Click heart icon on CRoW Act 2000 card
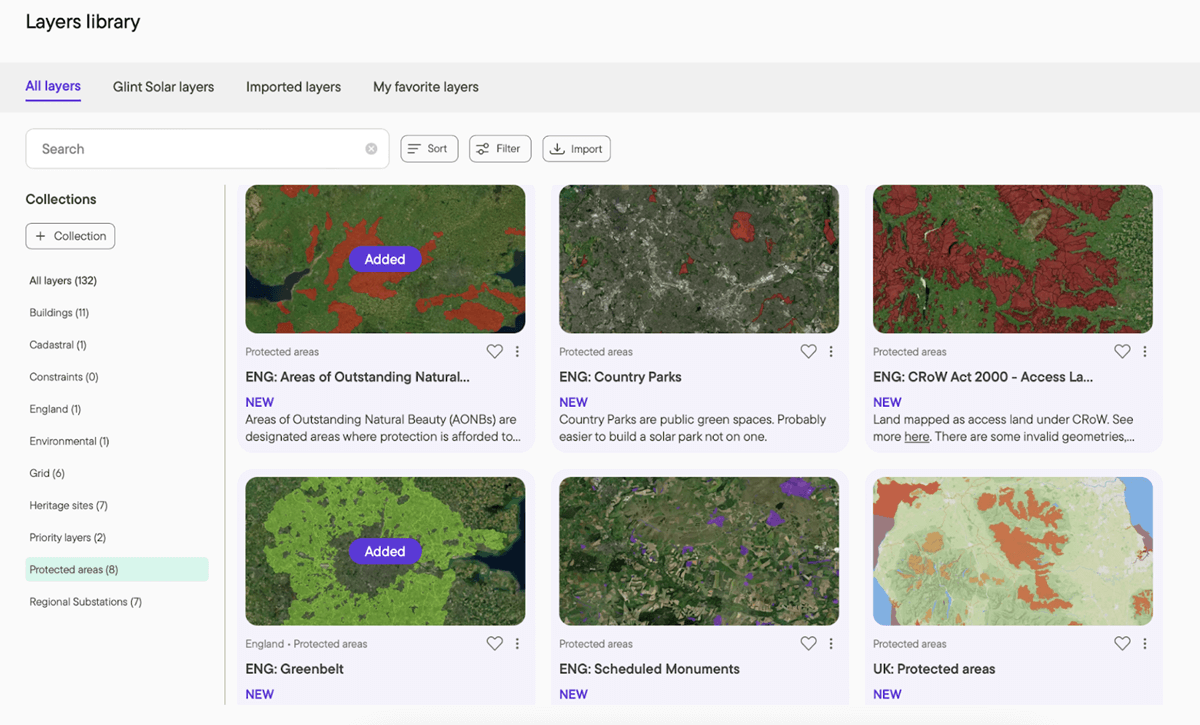 click(x=1122, y=352)
